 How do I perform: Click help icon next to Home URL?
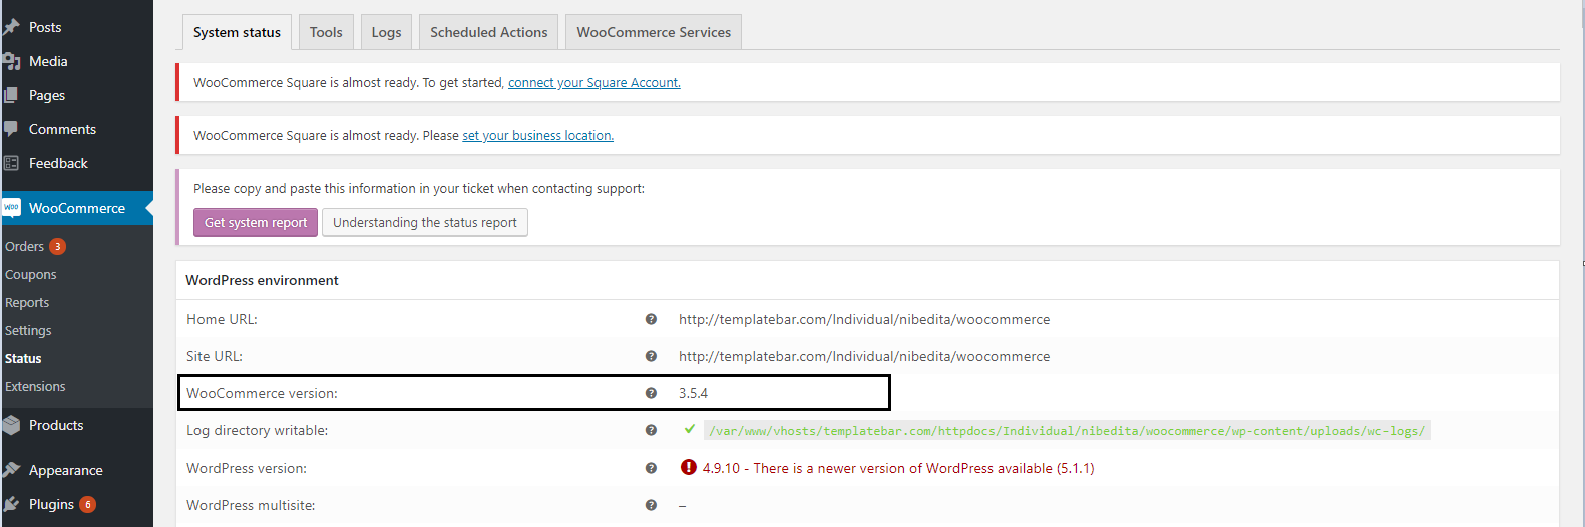tap(651, 319)
